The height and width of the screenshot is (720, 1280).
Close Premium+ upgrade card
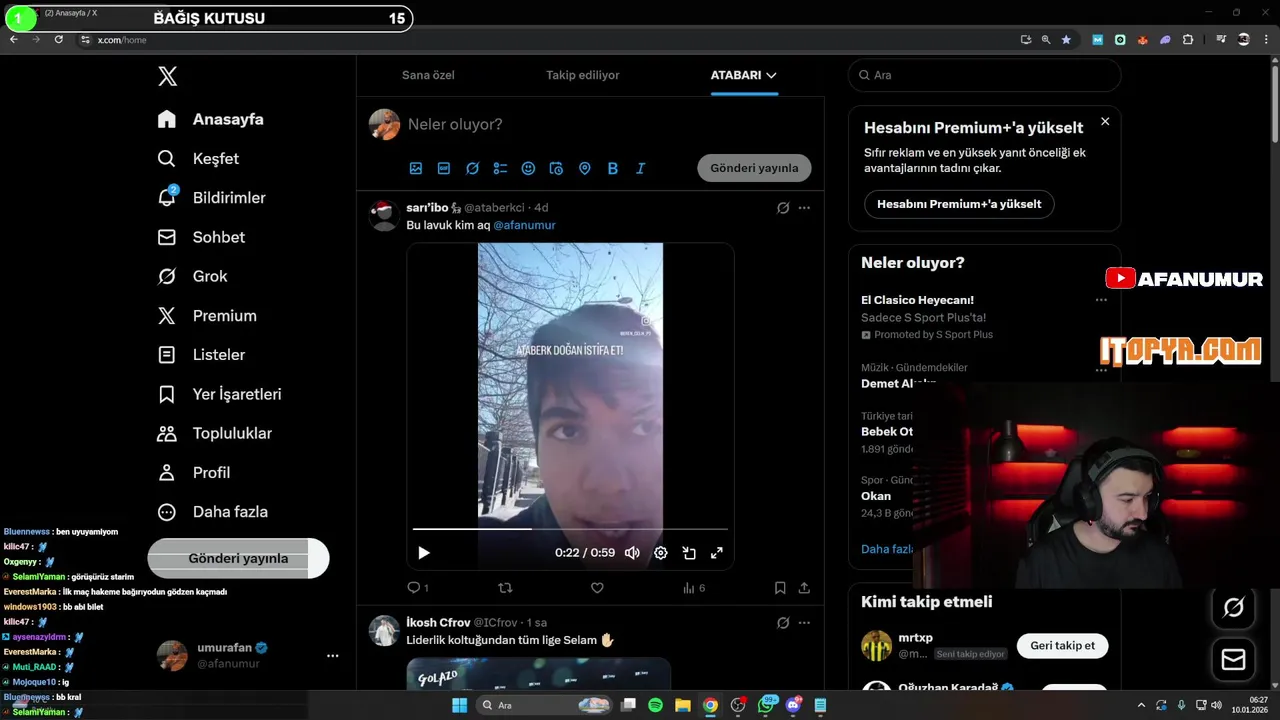[x=1105, y=121]
